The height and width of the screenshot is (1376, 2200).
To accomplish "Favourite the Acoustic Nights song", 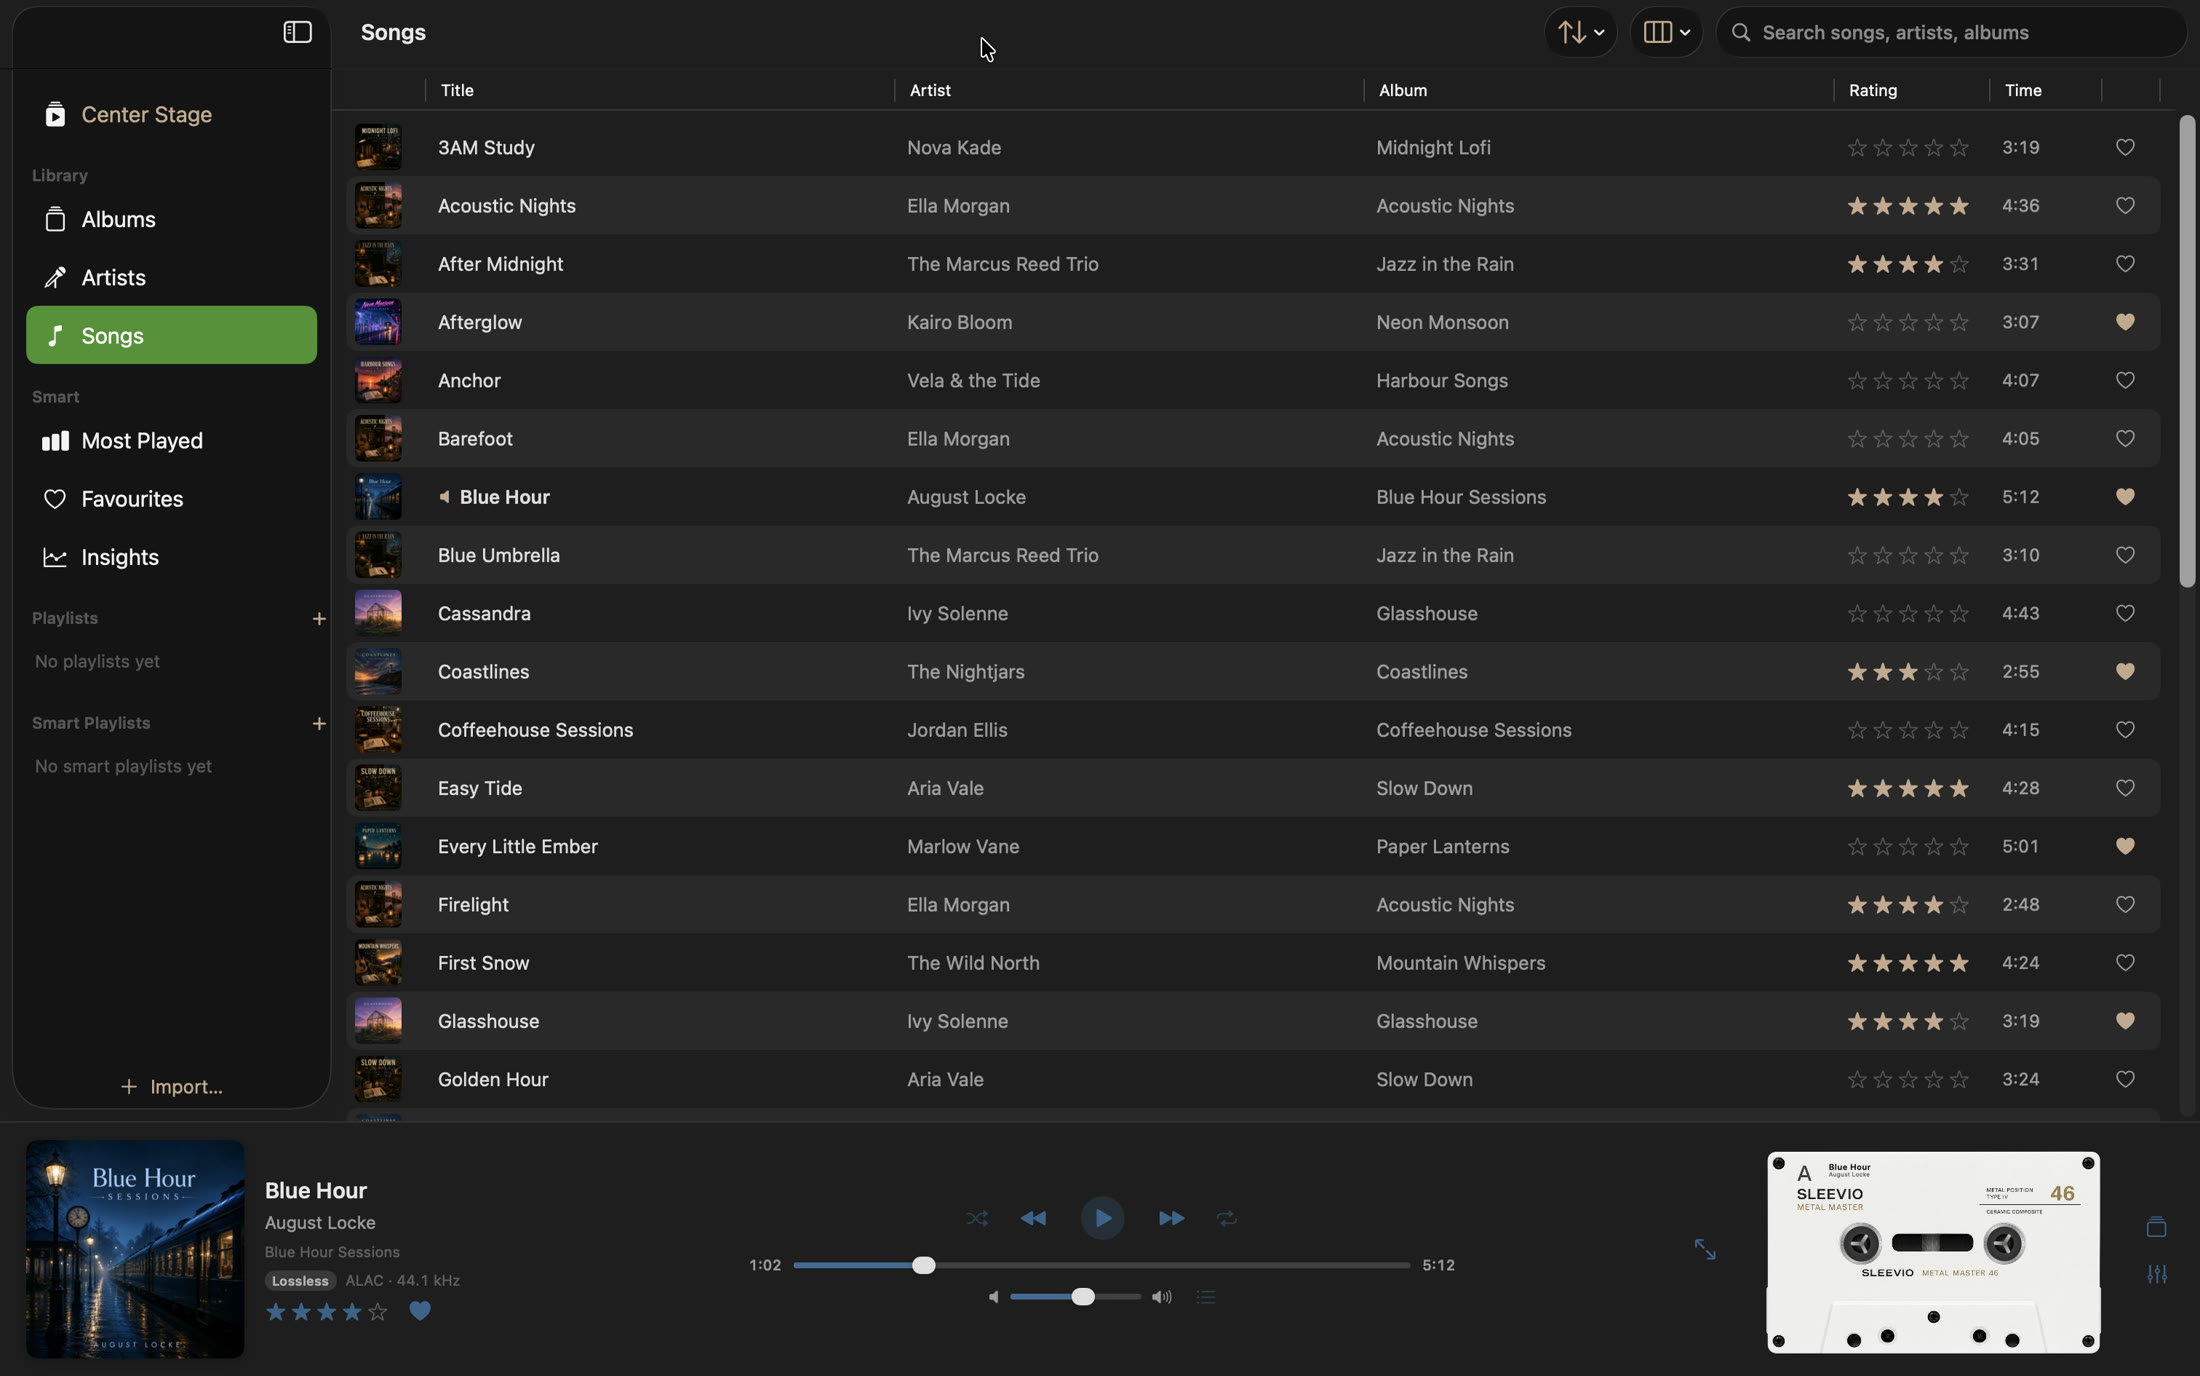I will tap(2125, 206).
